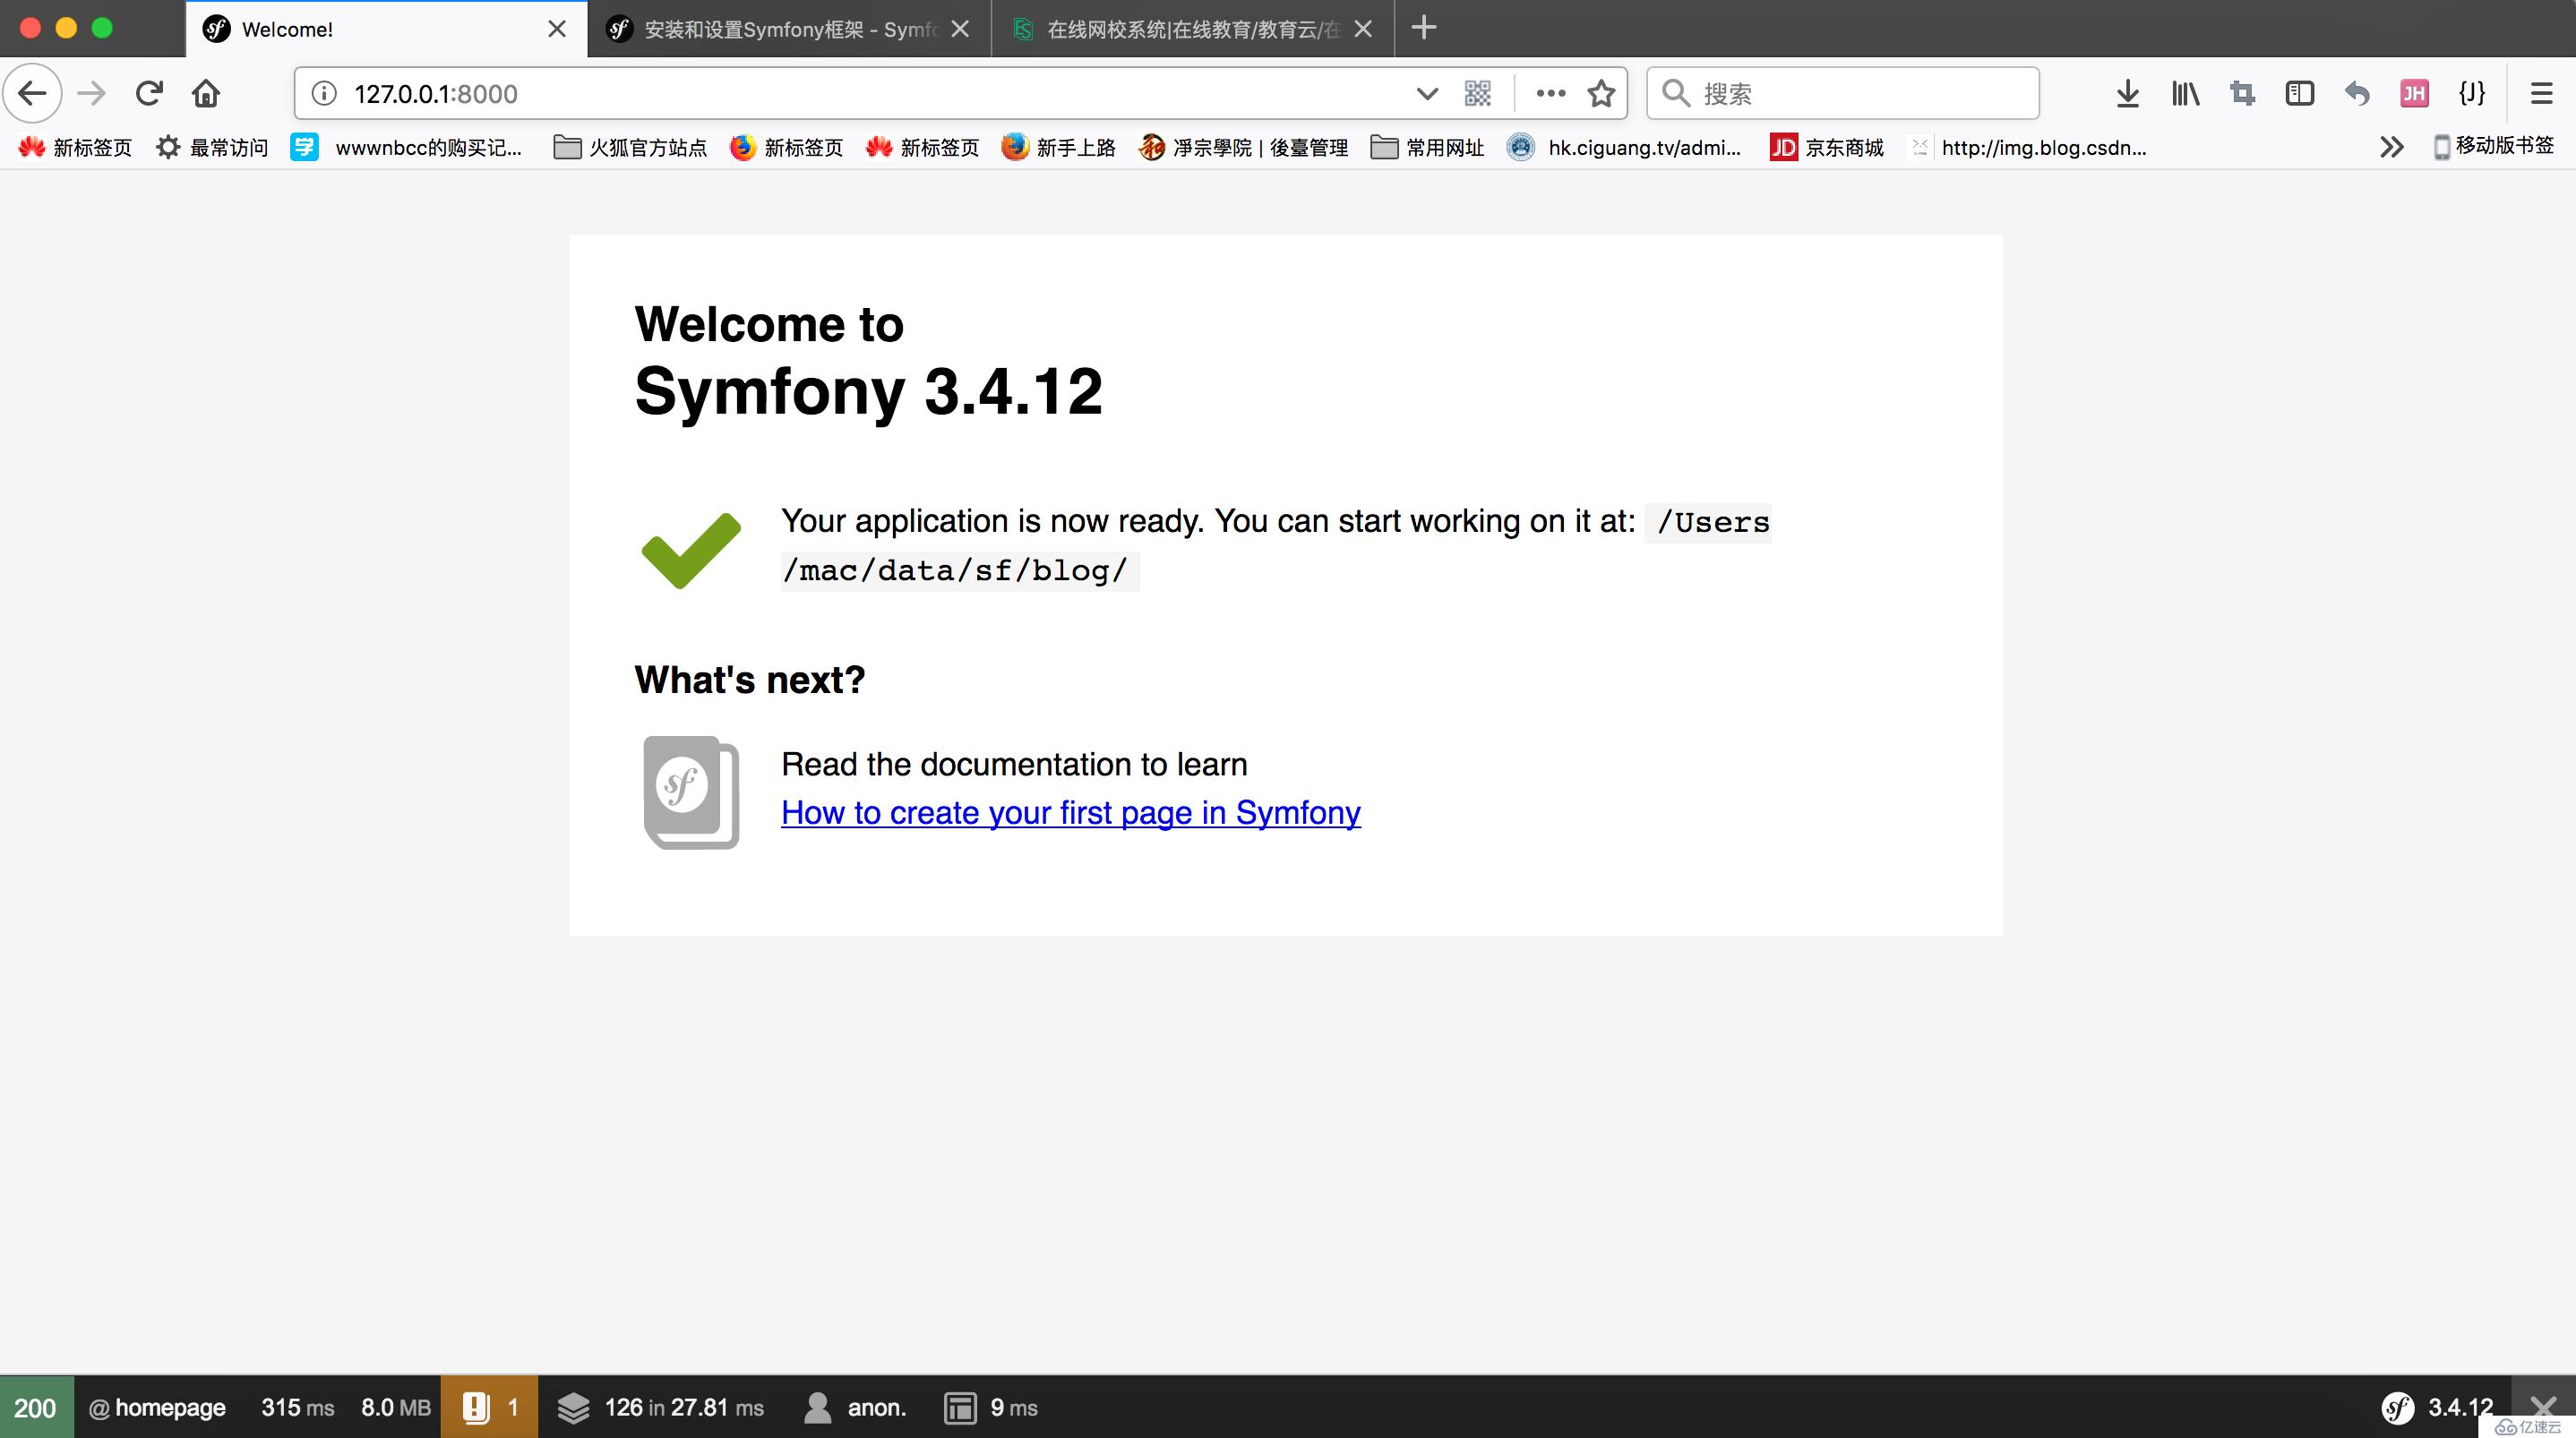Open @homepage route in profiler toolbar
The image size is (2576, 1438).
coord(158,1407)
